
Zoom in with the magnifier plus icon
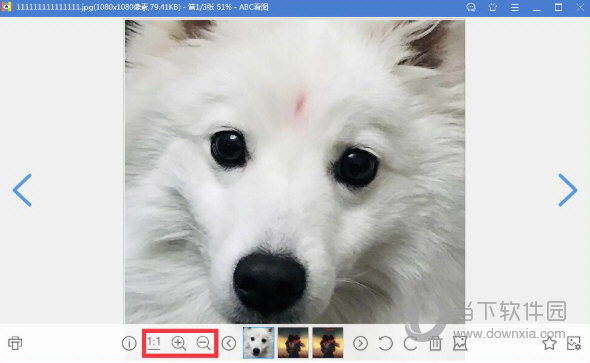coord(179,343)
